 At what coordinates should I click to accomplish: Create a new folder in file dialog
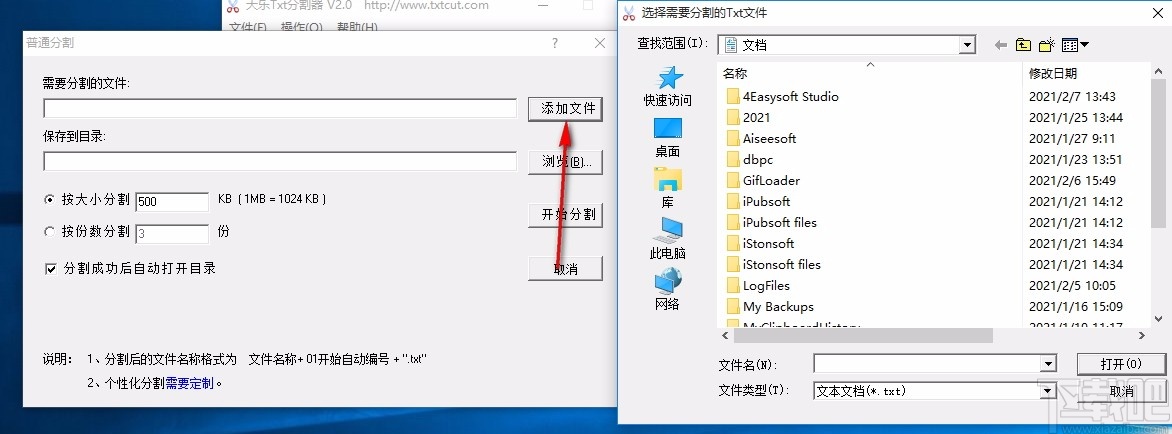point(1046,45)
